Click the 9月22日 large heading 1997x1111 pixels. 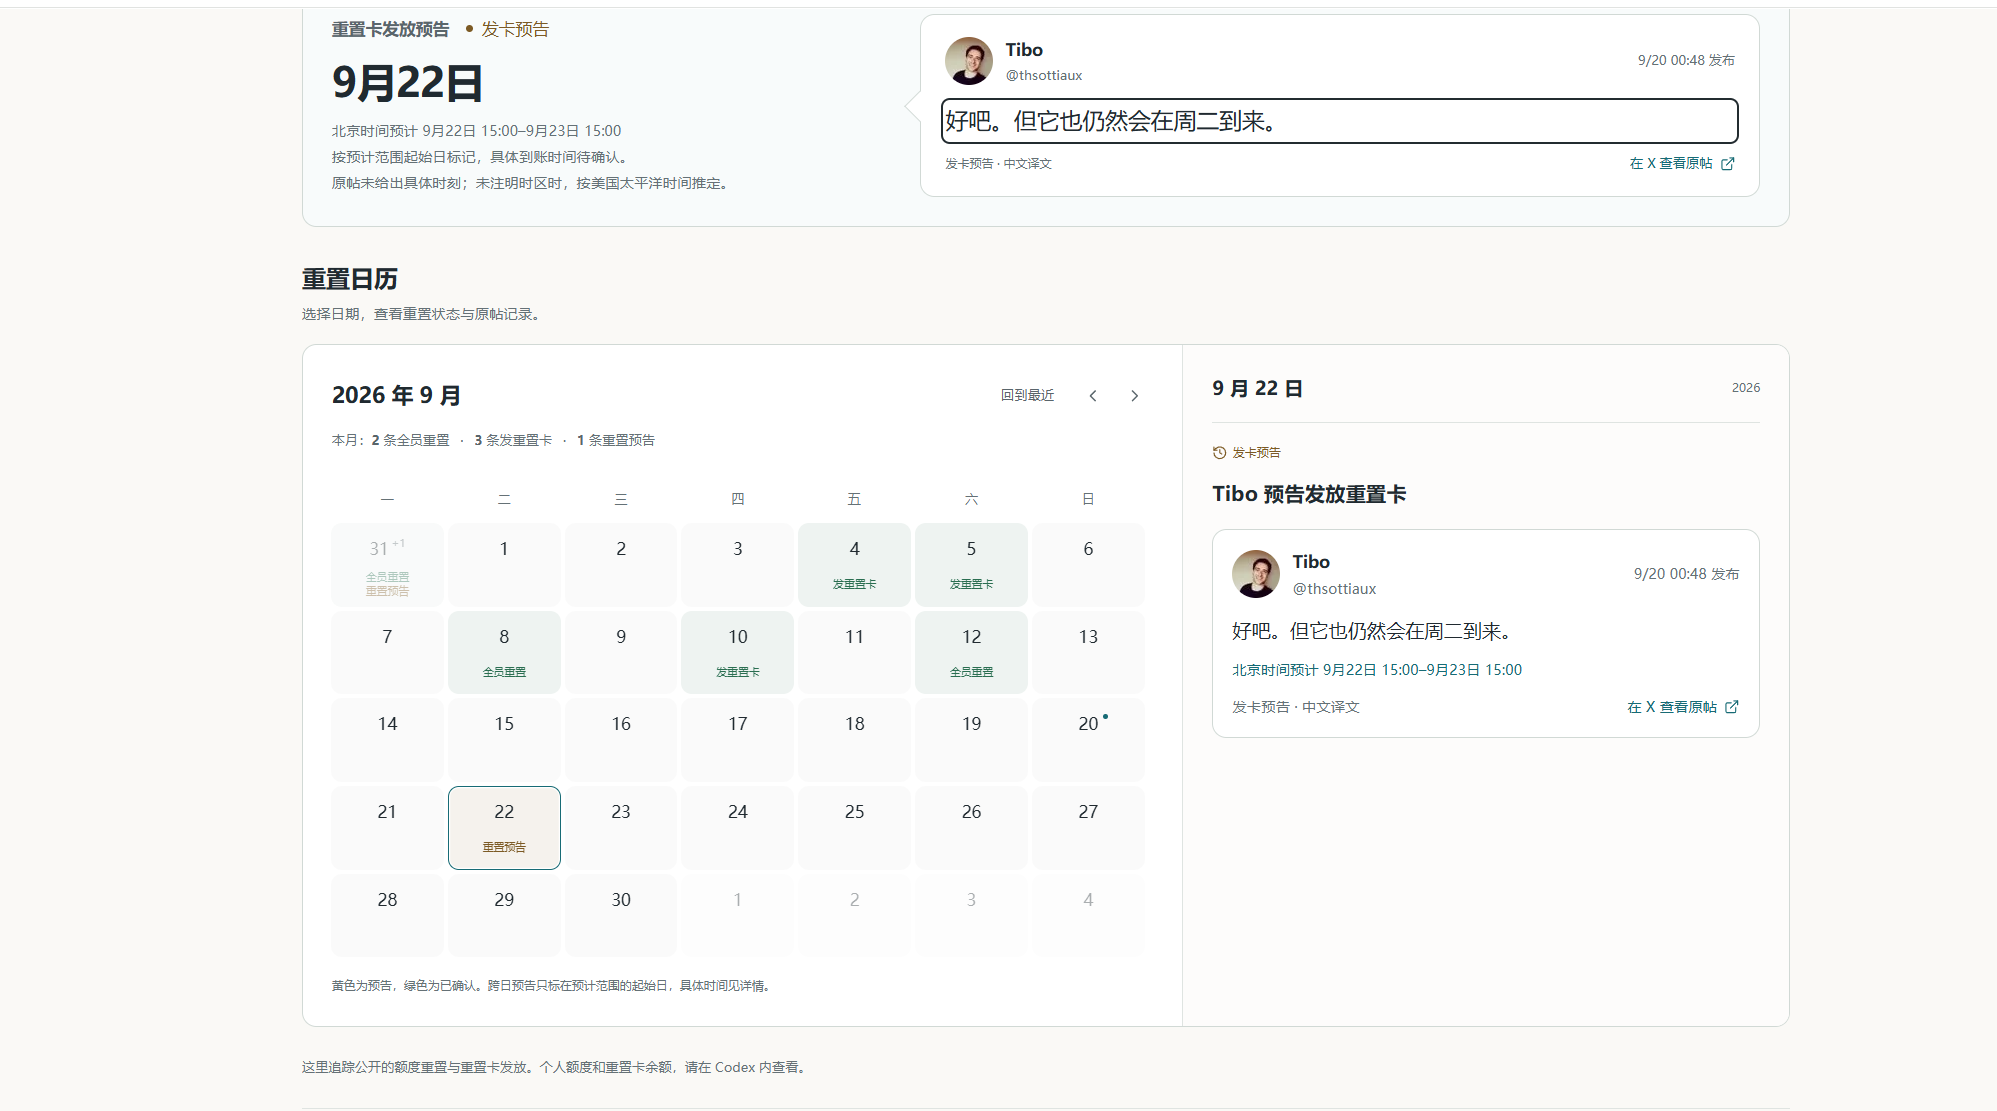click(408, 83)
